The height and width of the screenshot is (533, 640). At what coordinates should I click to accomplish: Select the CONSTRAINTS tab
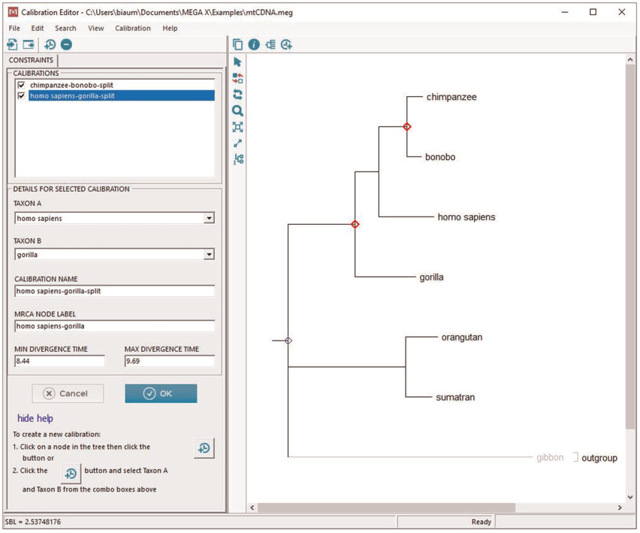31,60
